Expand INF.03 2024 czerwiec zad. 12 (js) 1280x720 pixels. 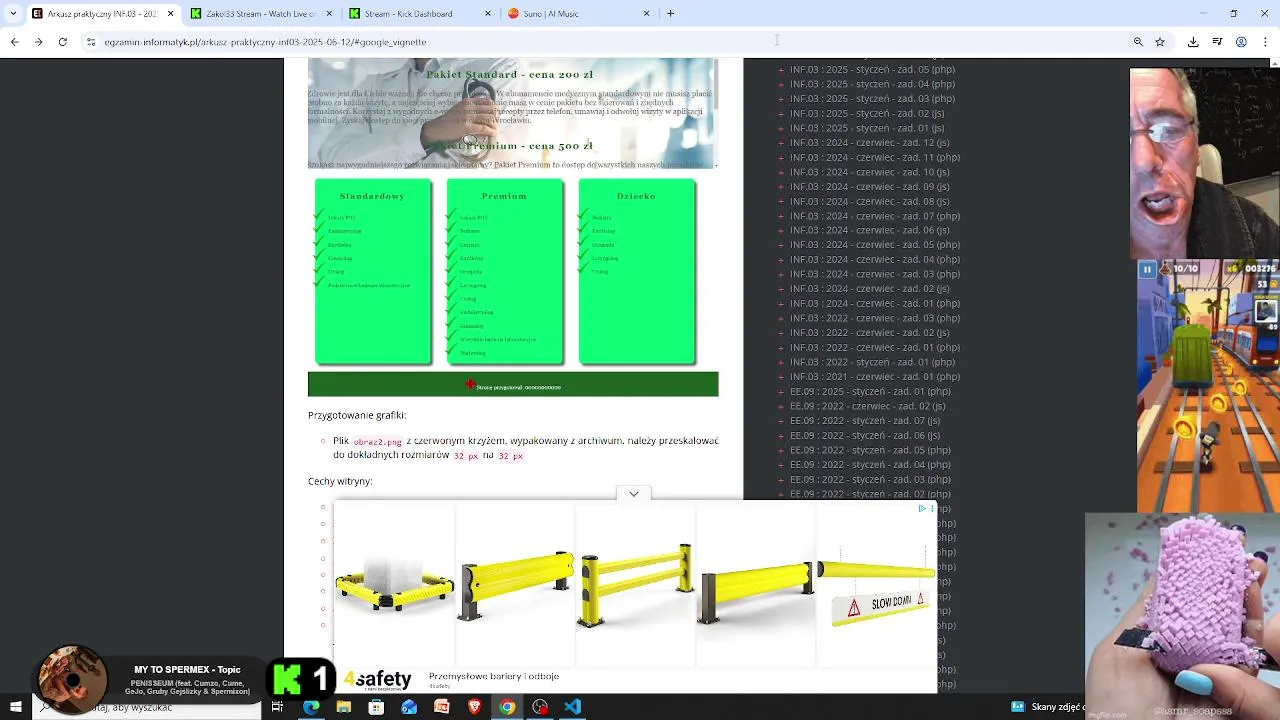coord(780,143)
